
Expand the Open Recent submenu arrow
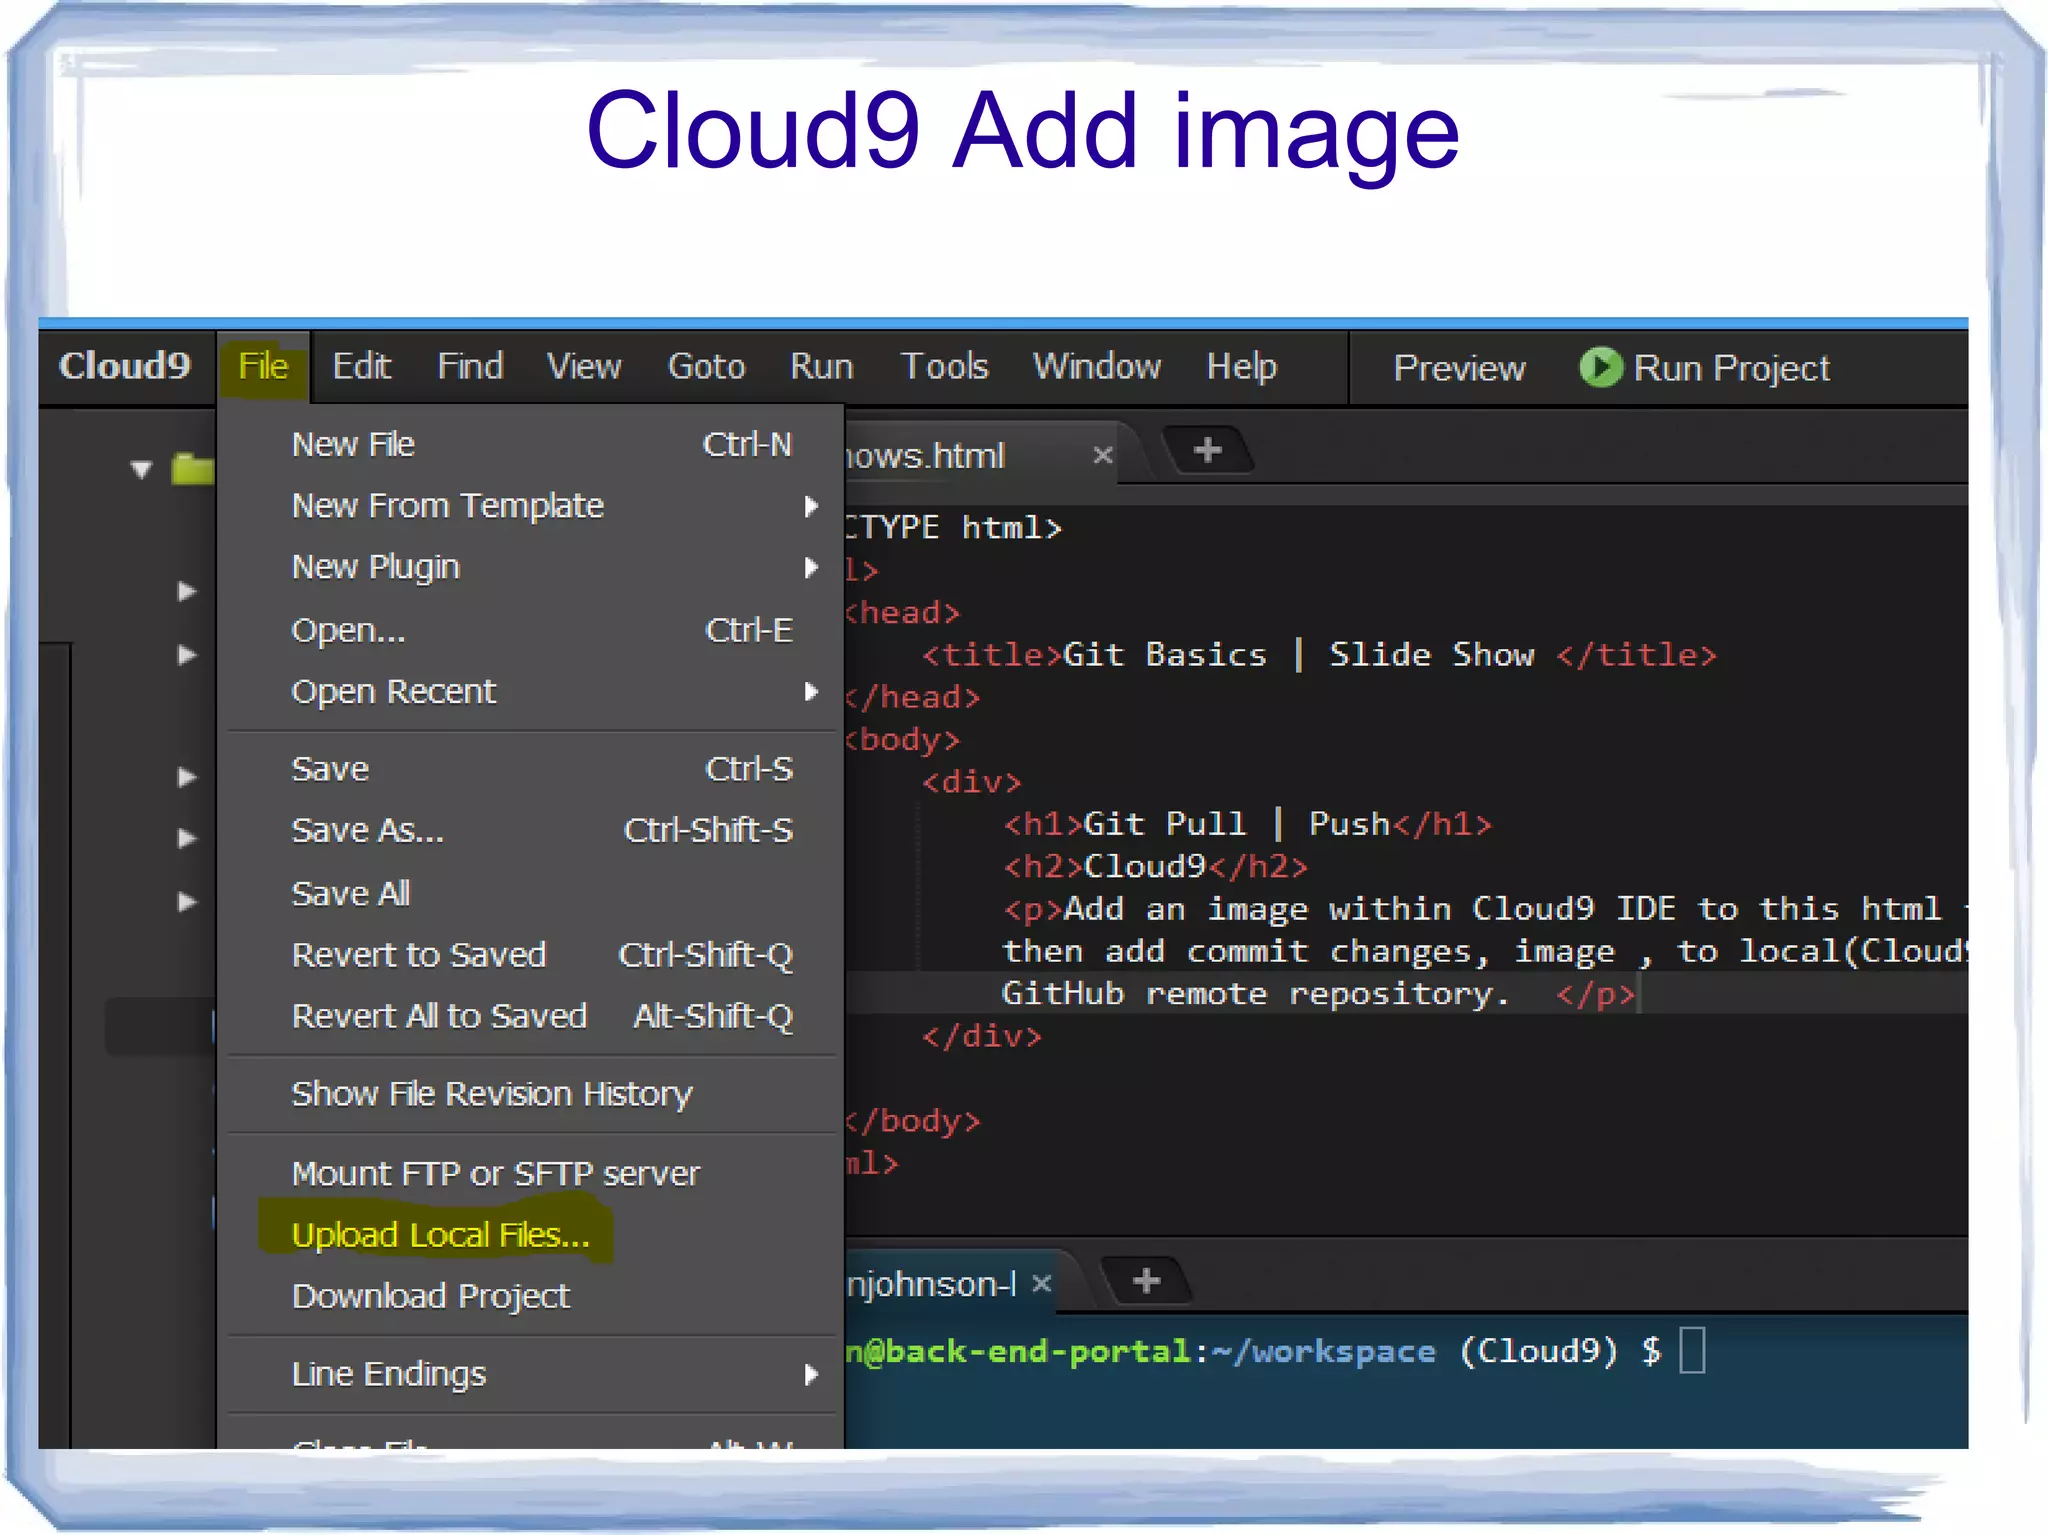coord(811,692)
